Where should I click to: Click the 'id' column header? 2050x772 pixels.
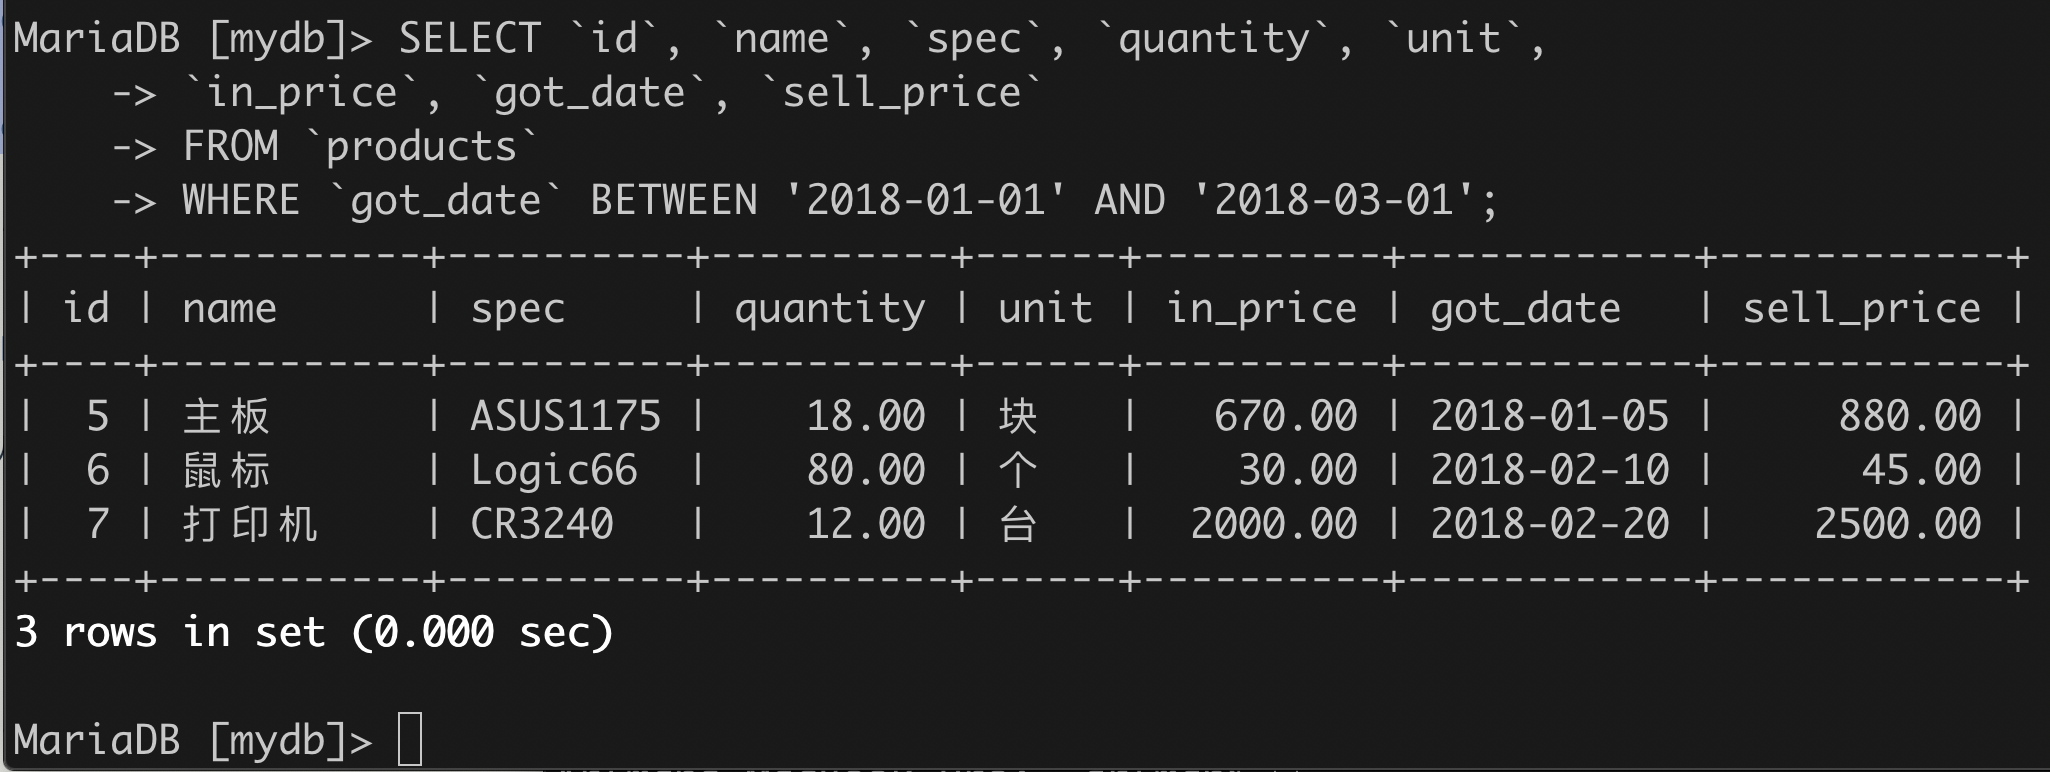pyautogui.click(x=86, y=308)
